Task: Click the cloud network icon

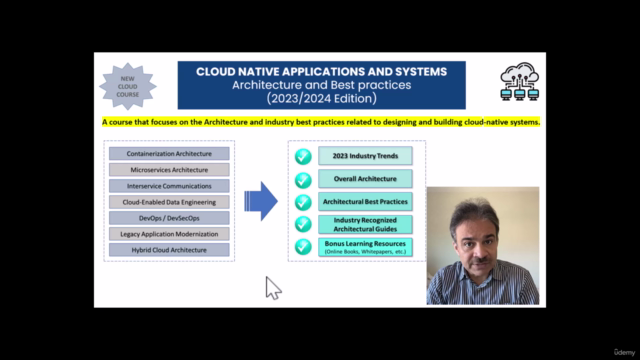Action: pyautogui.click(x=520, y=81)
